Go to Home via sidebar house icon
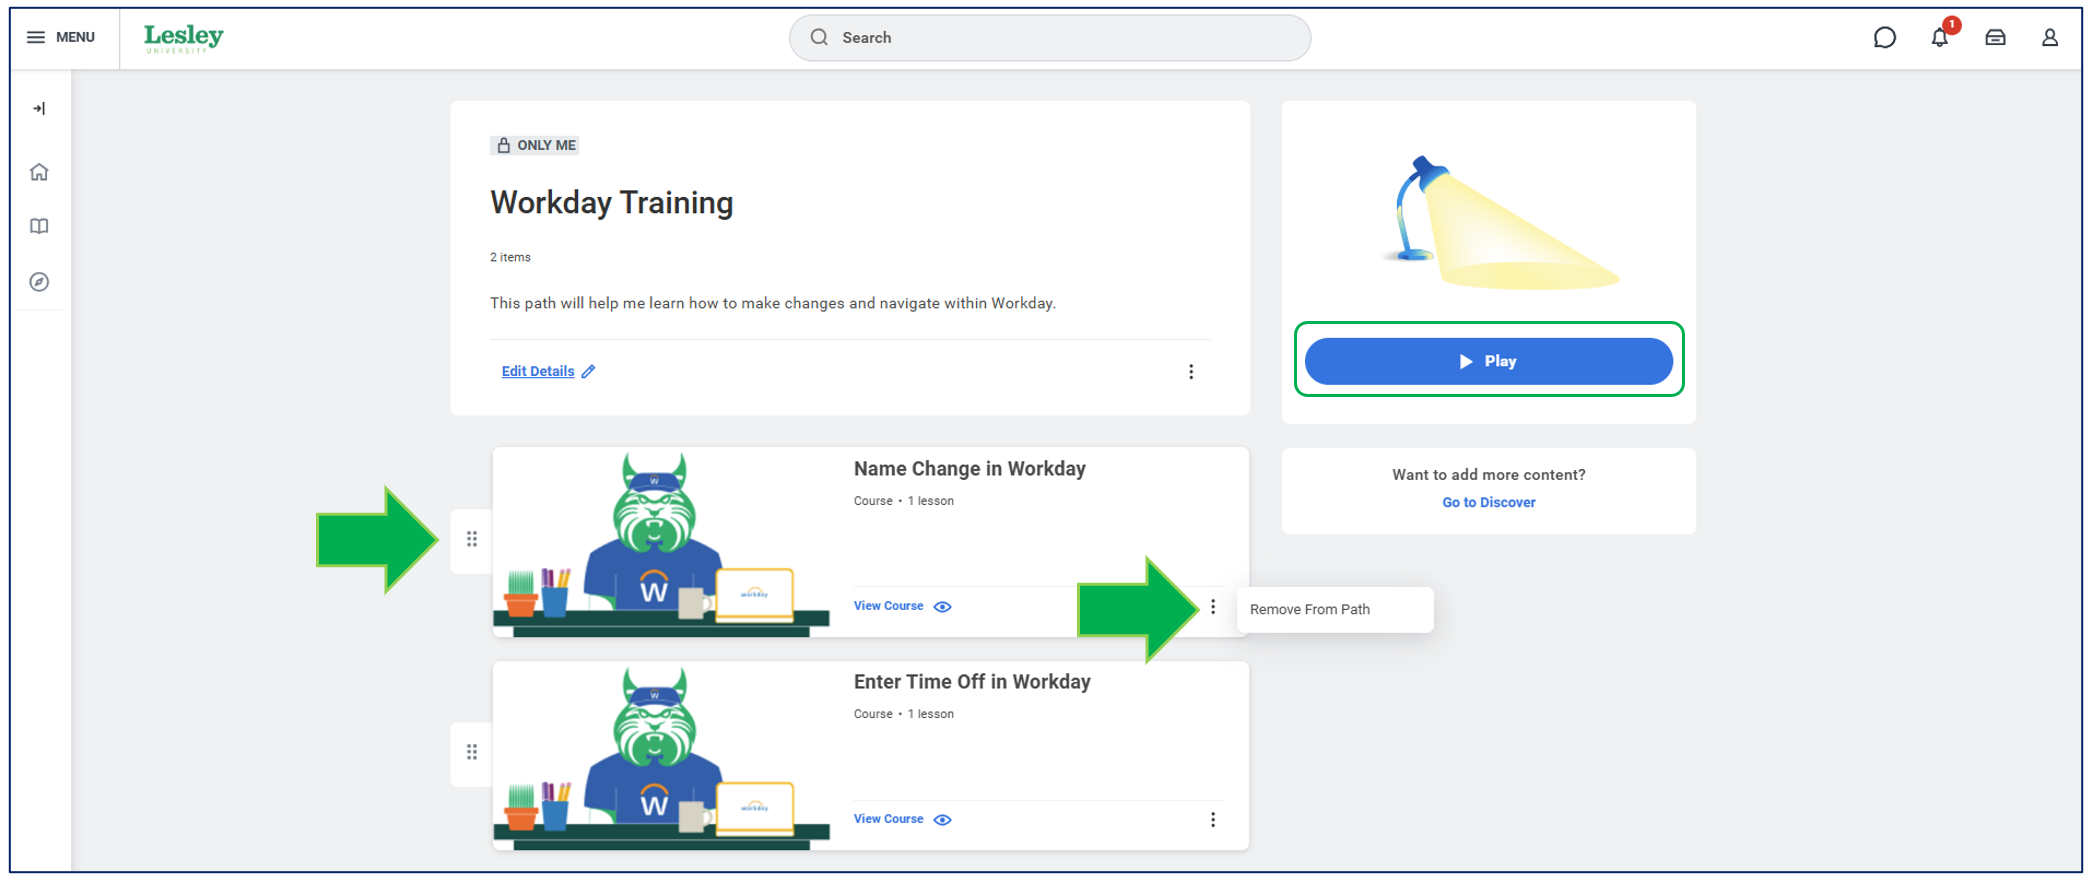 [39, 172]
